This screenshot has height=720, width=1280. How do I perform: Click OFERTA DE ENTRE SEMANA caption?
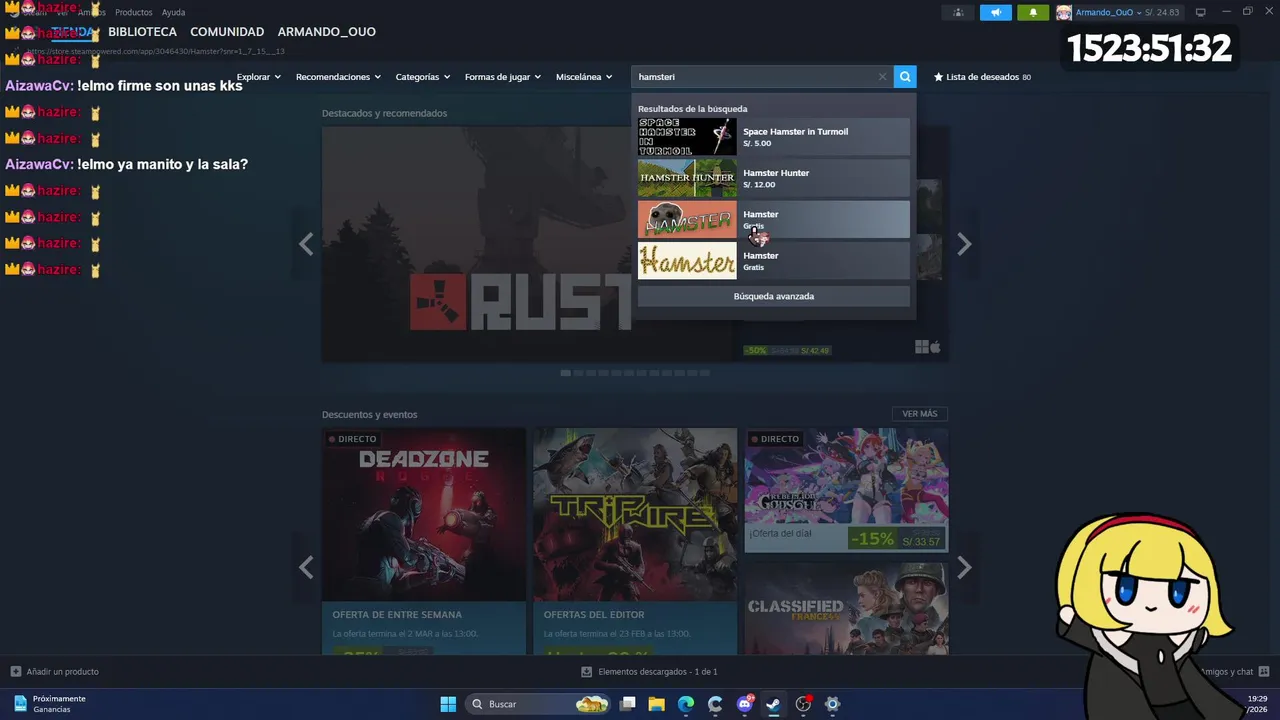tap(397, 615)
